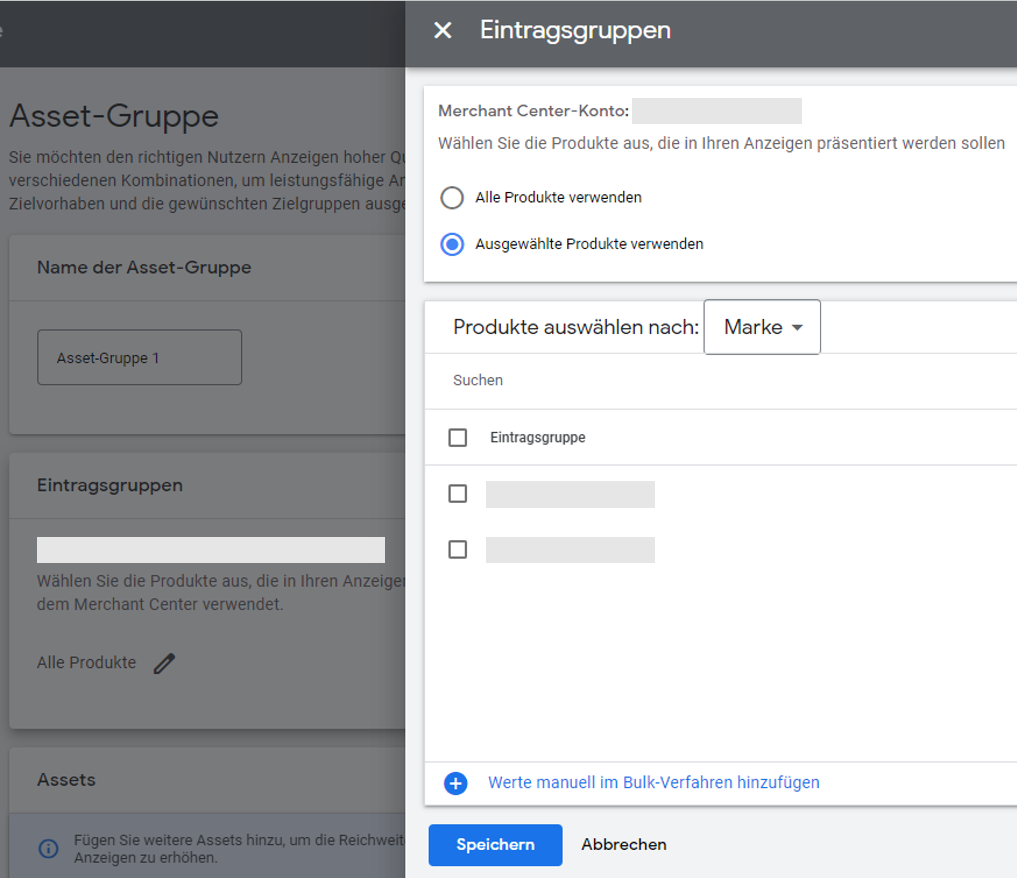Open the Marke dropdown
Screen dimensions: 1017x878
(x=762, y=327)
